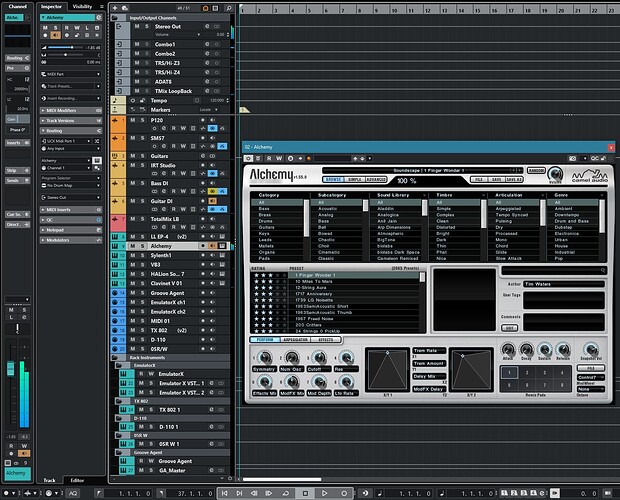Image resolution: width=620 pixels, height=500 pixels.
Task: Click the Fast Forward transport button
Action: coord(269,493)
